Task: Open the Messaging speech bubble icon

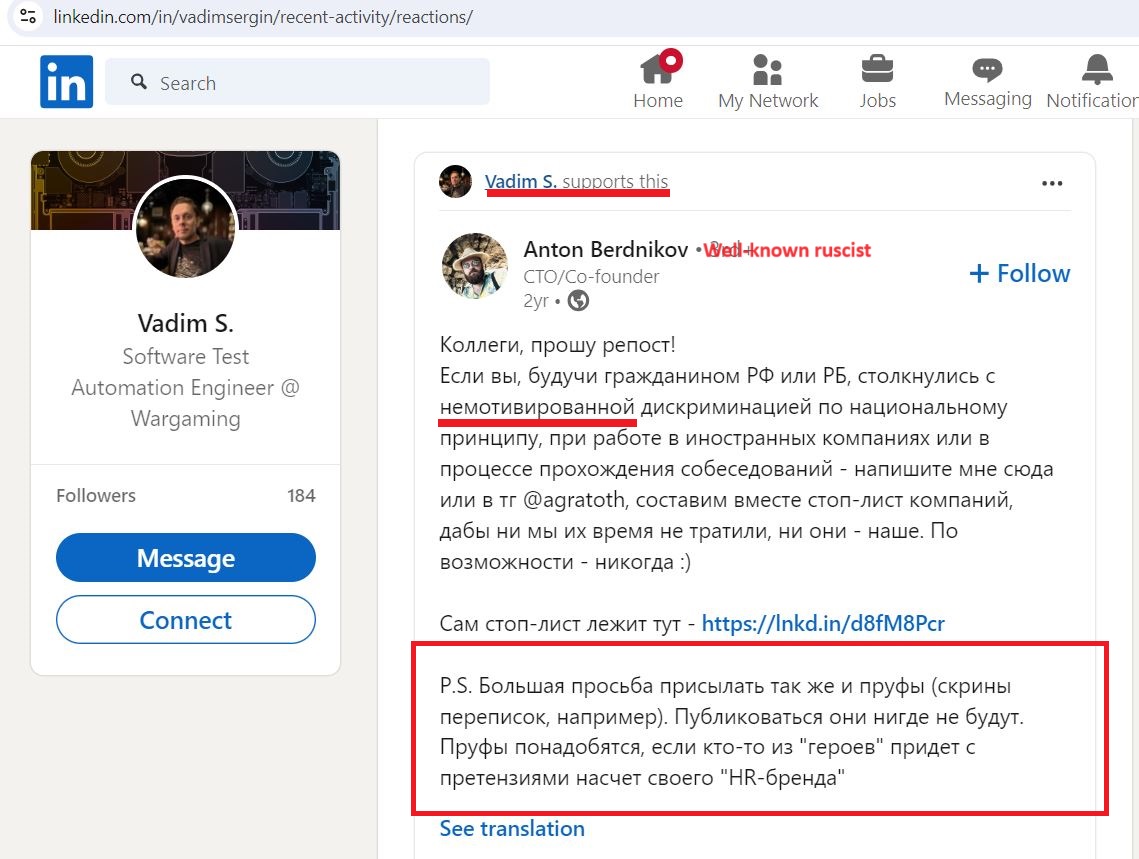Action: (987, 70)
